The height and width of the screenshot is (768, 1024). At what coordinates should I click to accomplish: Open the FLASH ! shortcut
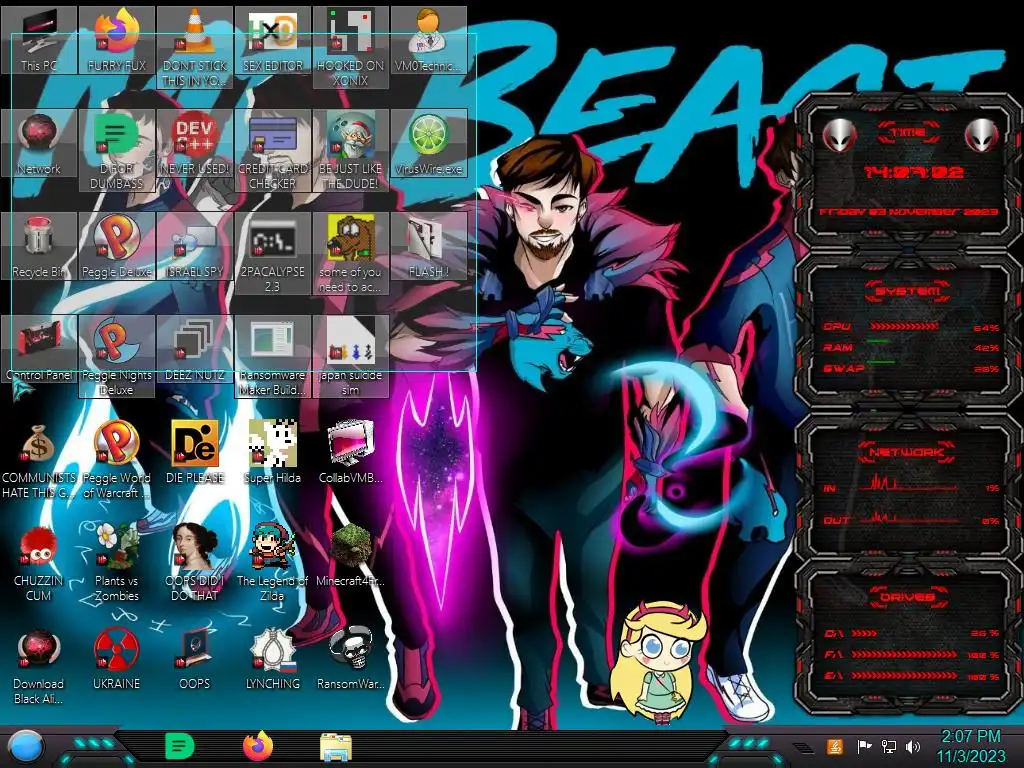click(428, 246)
